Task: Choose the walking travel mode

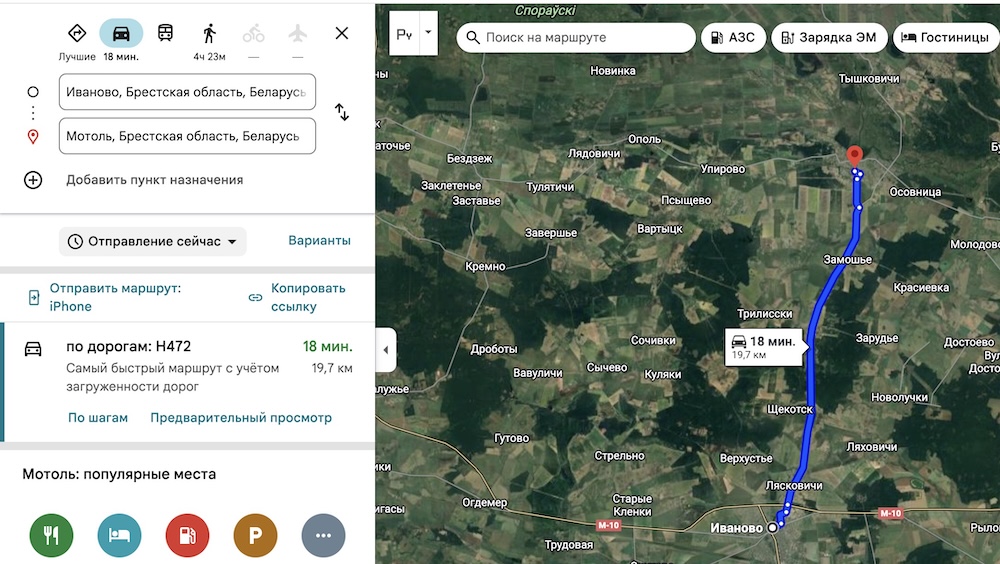Action: coord(209,33)
